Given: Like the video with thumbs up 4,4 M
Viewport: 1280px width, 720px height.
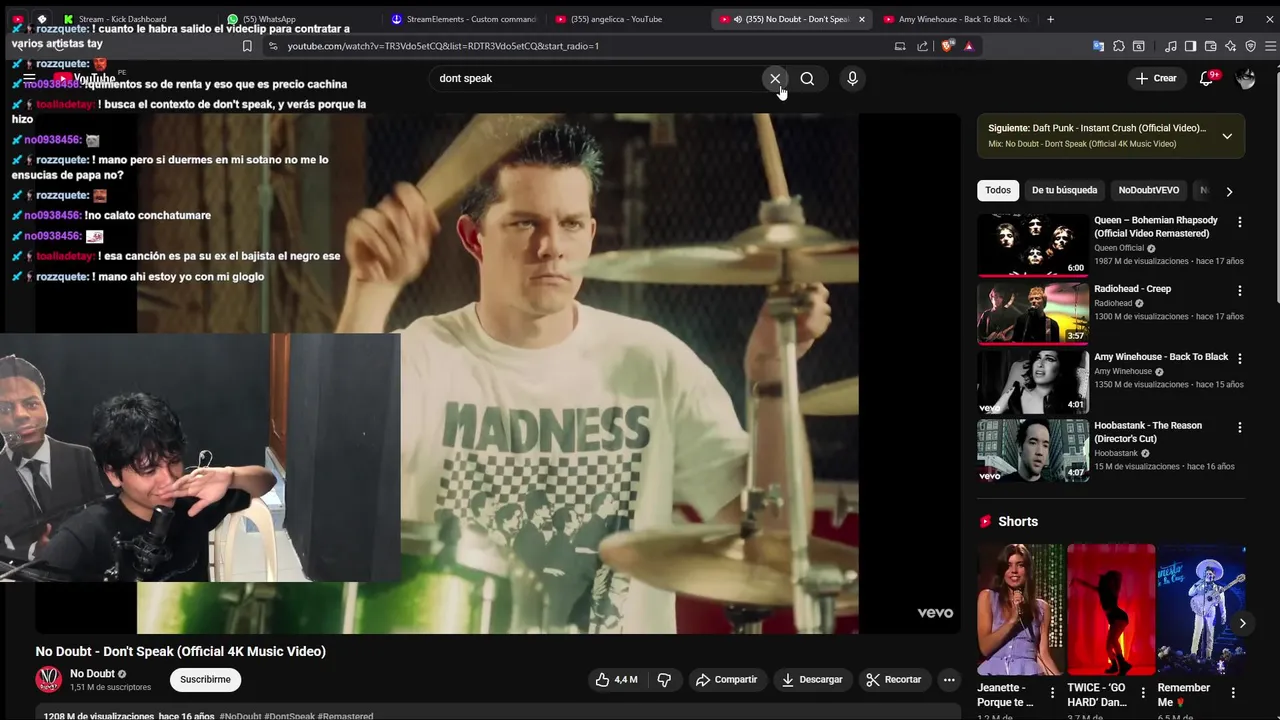Looking at the screenshot, I should pyautogui.click(x=616, y=680).
